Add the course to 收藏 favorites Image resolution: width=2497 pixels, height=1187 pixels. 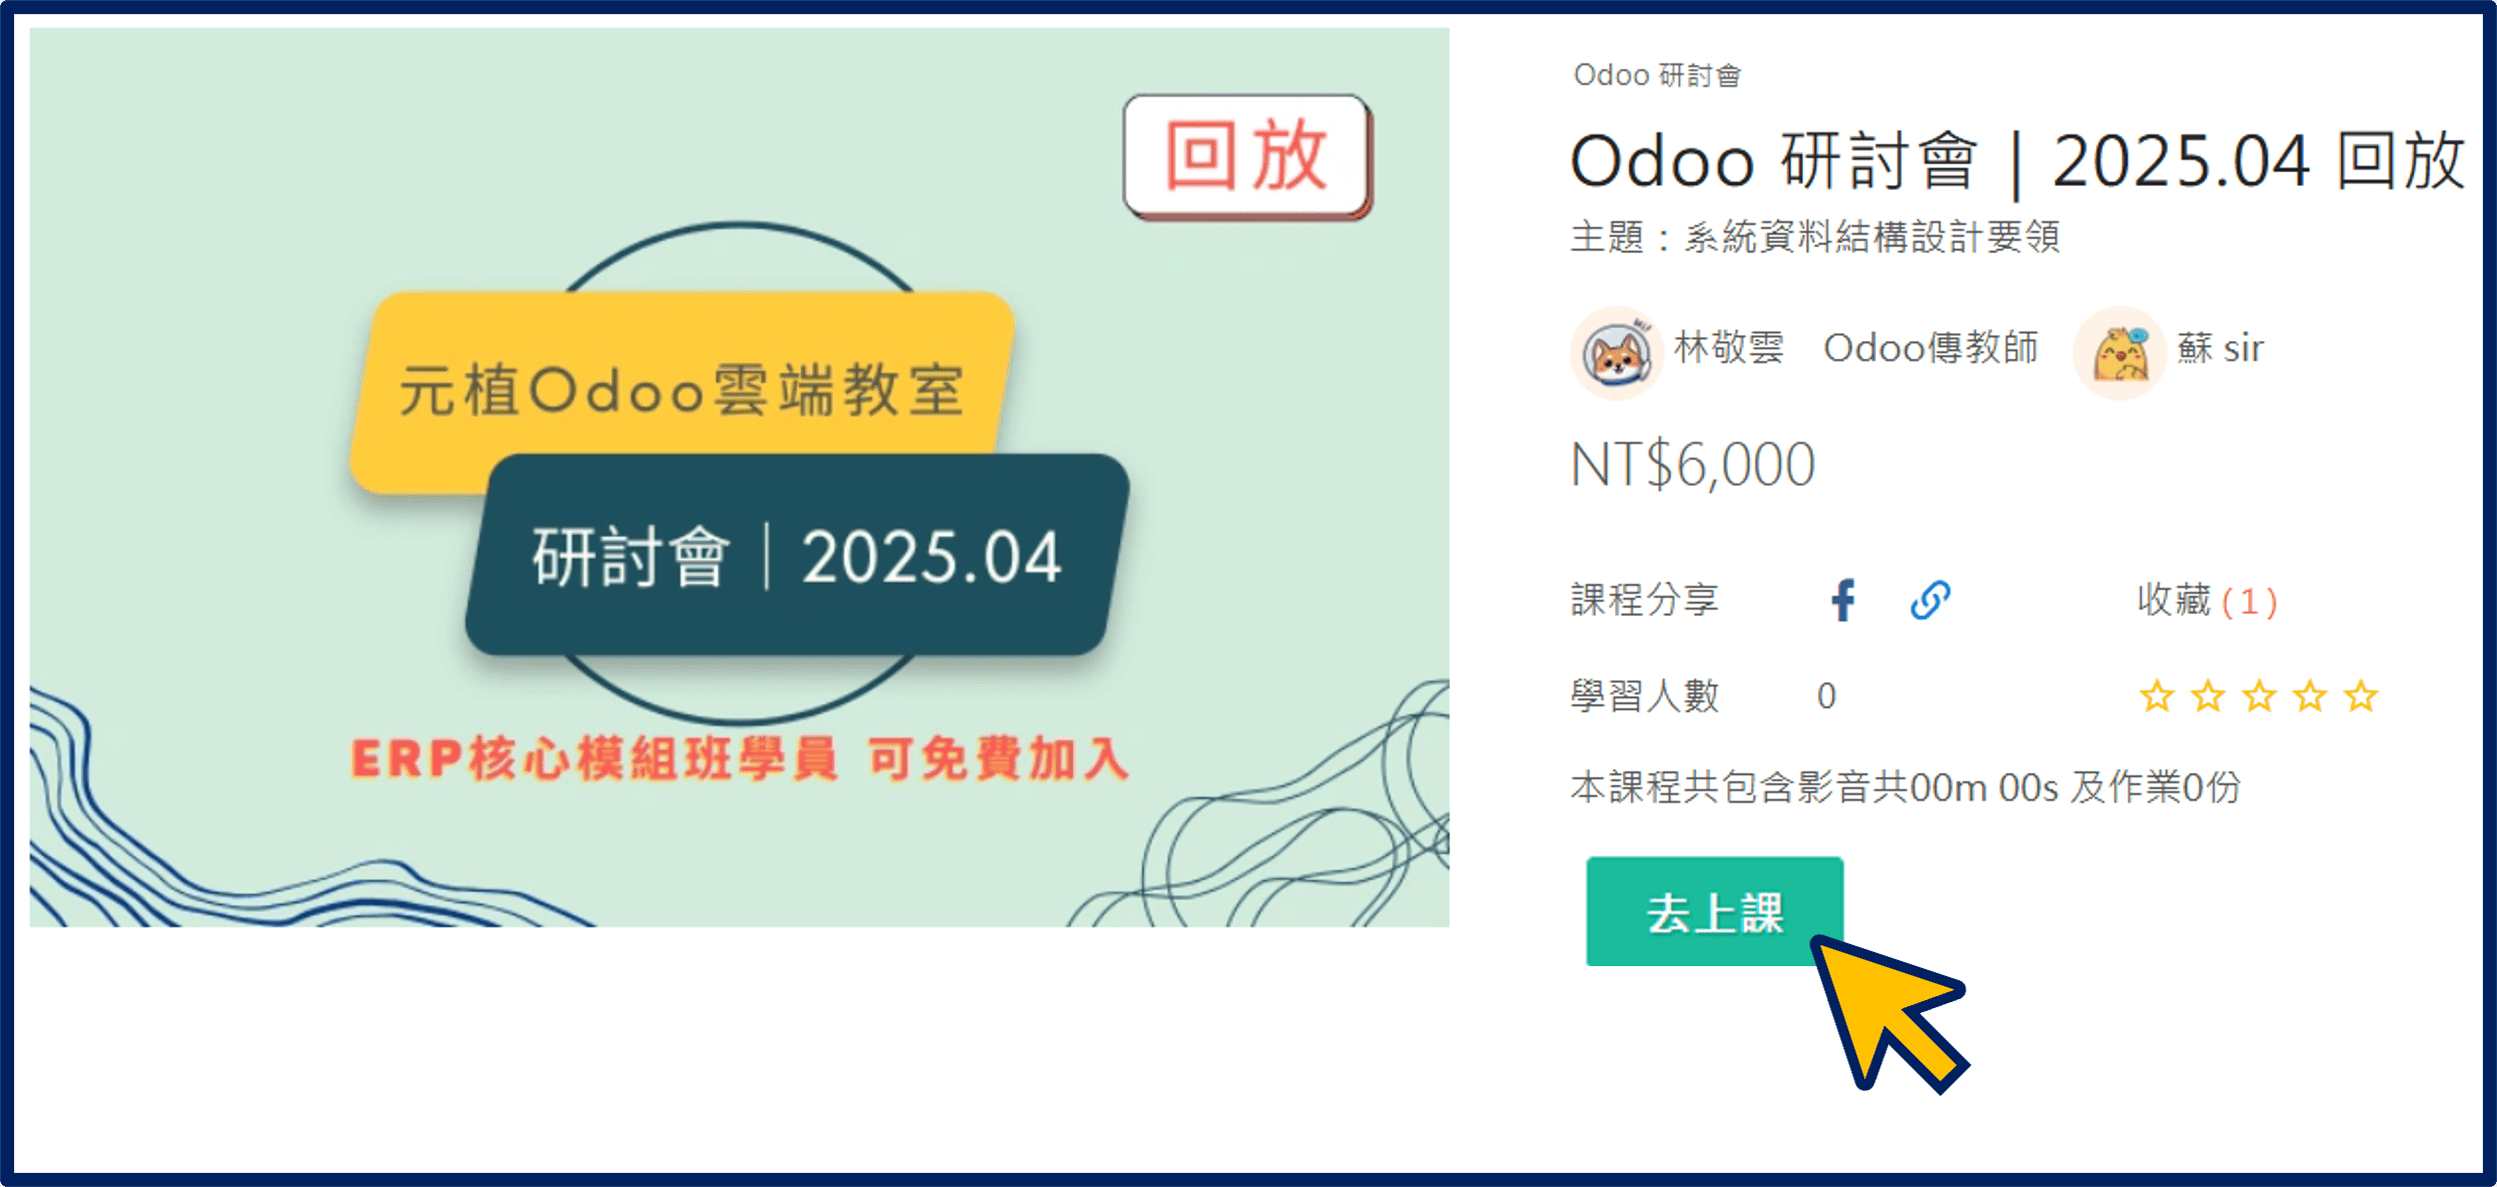pos(2173,601)
